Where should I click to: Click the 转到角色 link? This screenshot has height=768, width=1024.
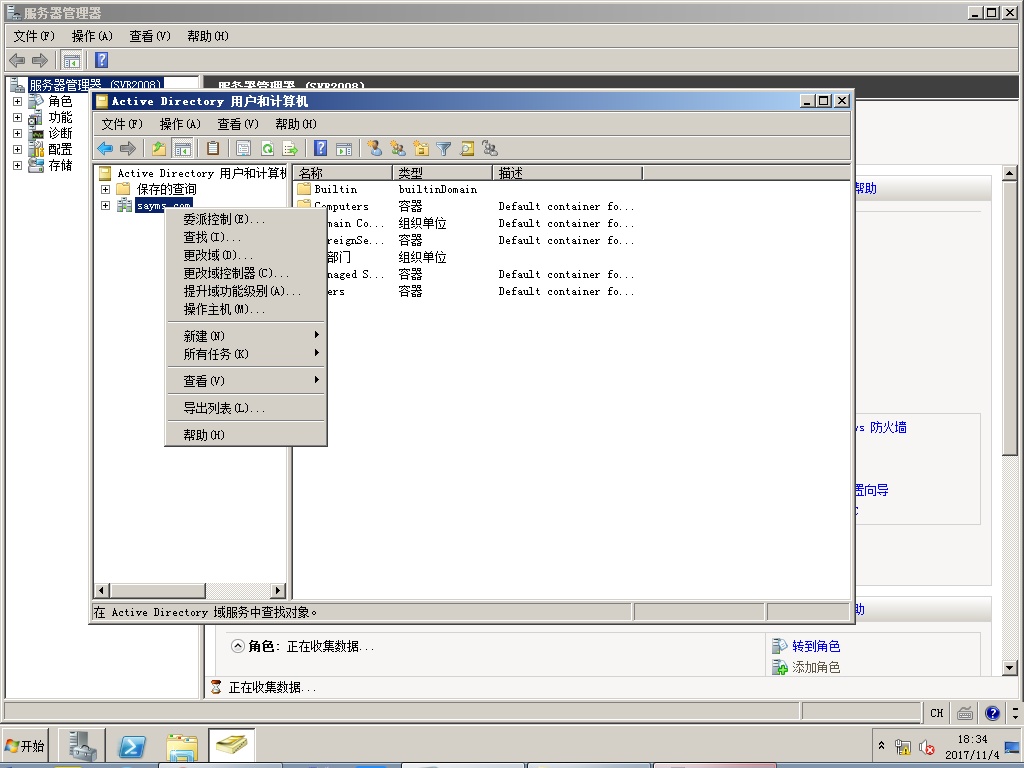coord(815,646)
